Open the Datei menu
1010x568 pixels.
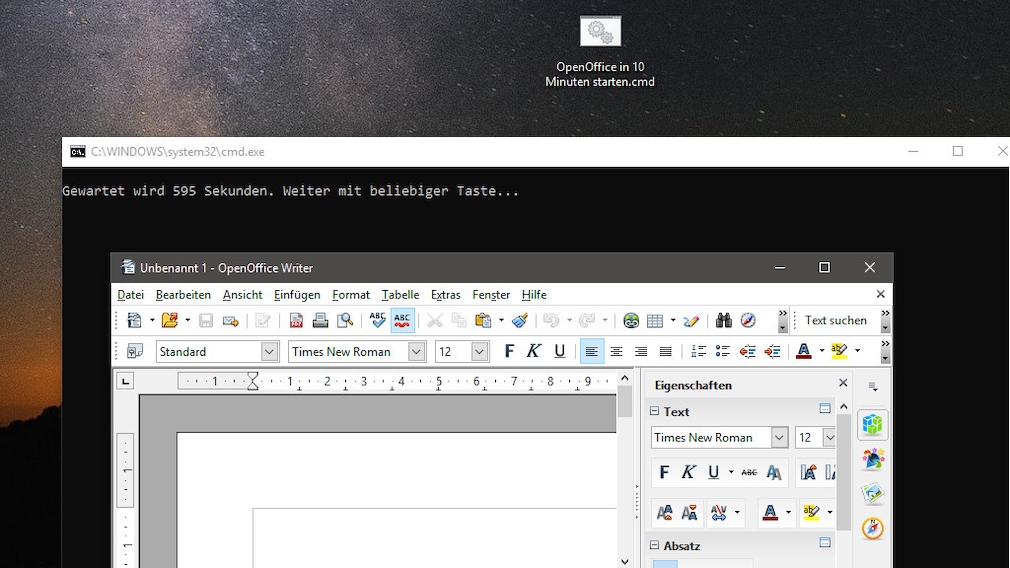[x=130, y=294]
